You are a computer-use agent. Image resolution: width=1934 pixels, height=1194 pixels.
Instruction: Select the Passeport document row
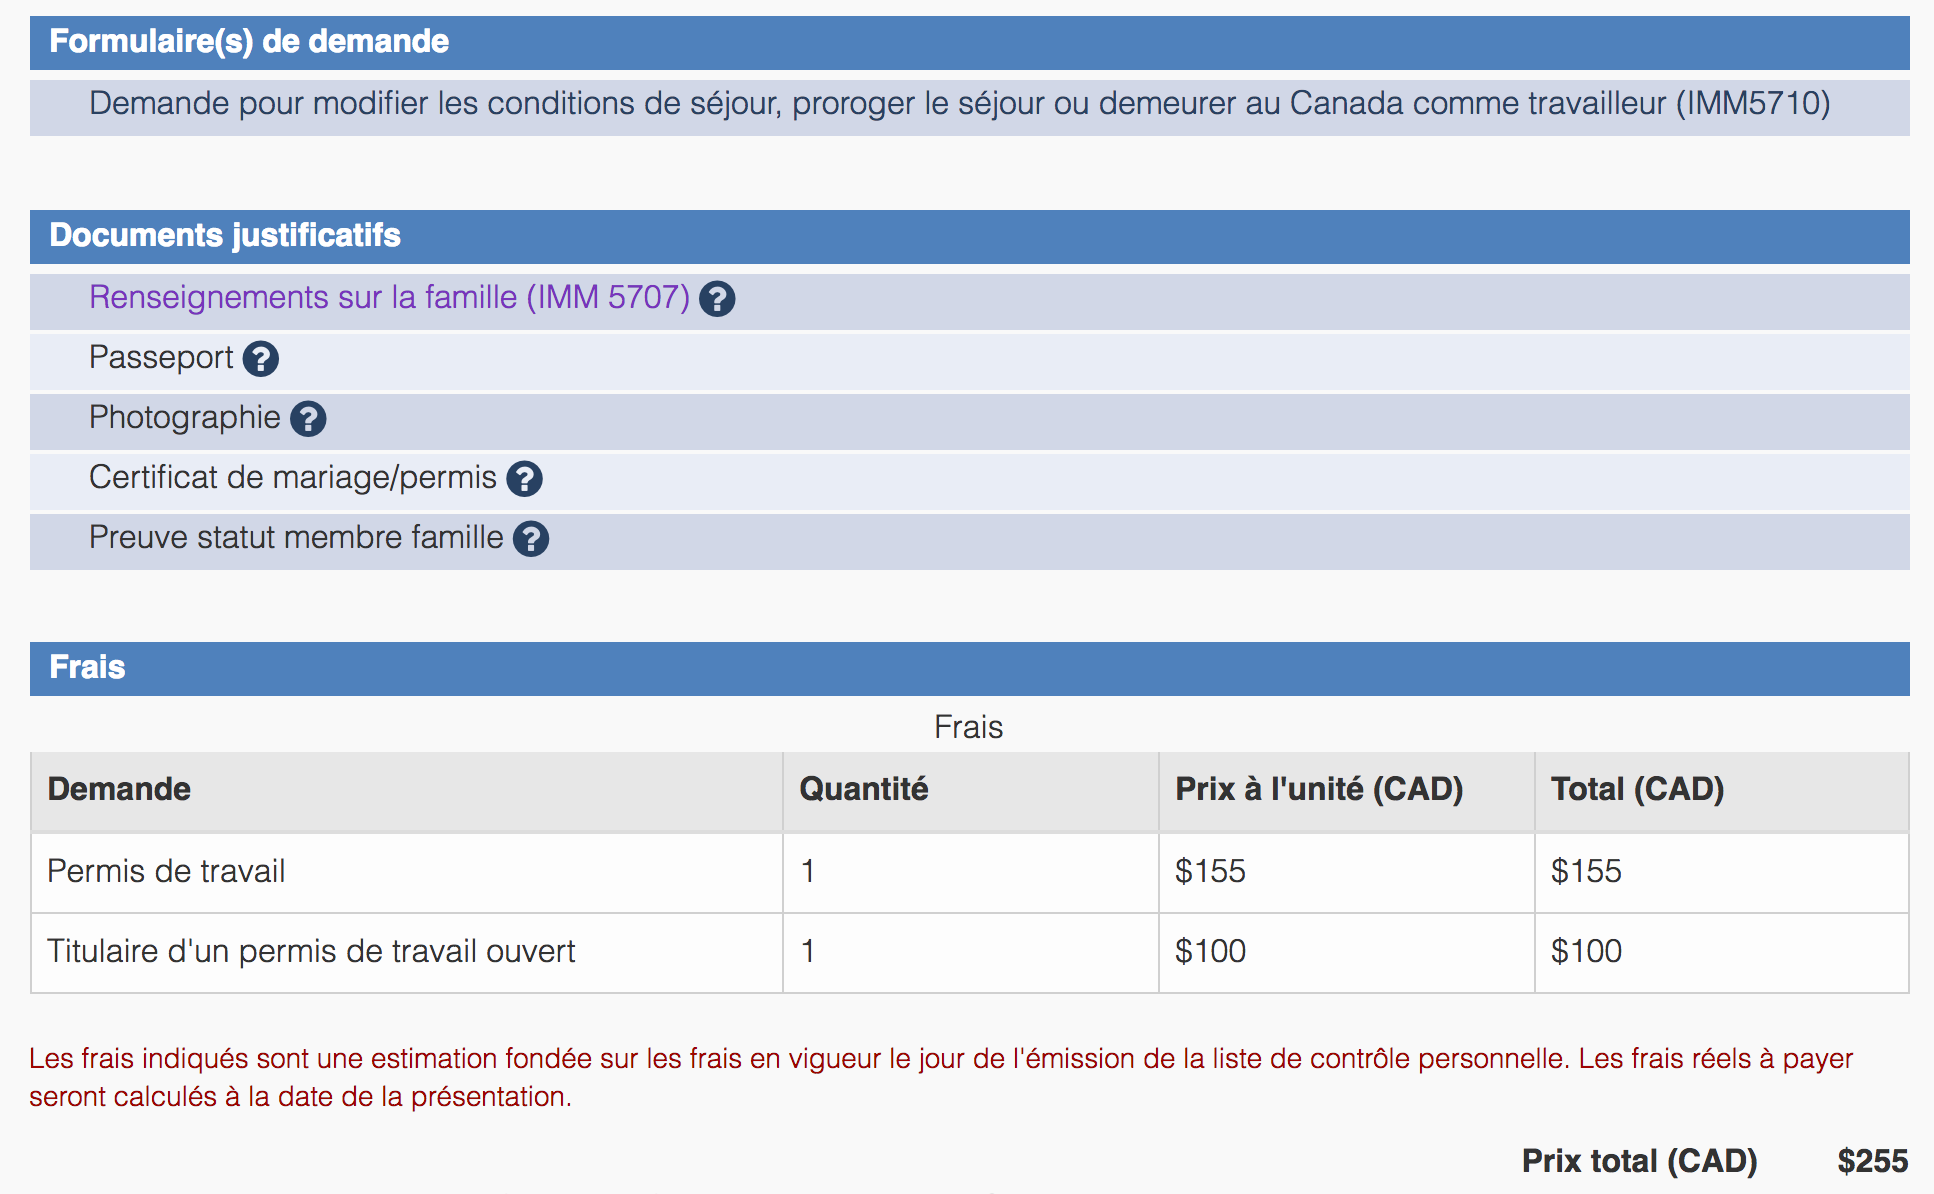(x=161, y=358)
